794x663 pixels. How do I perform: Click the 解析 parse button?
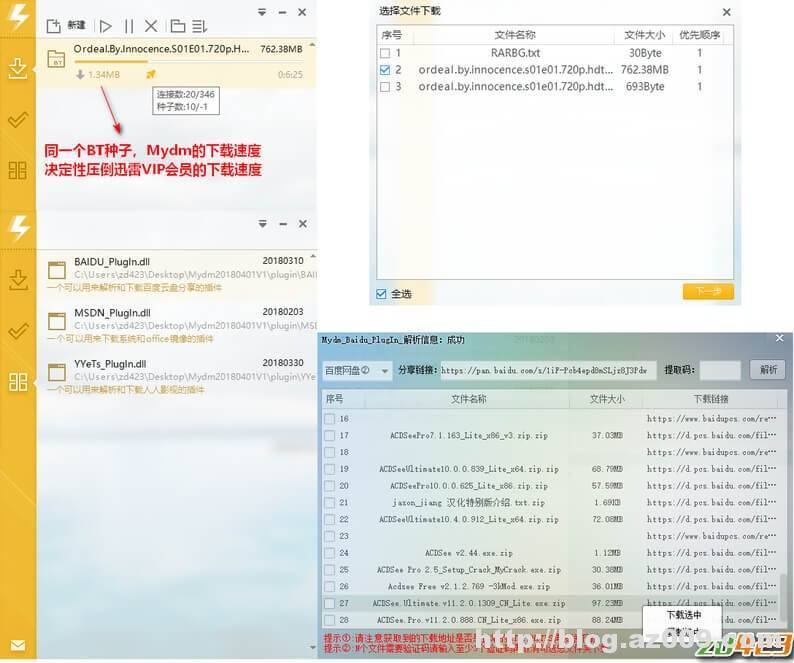click(x=768, y=370)
